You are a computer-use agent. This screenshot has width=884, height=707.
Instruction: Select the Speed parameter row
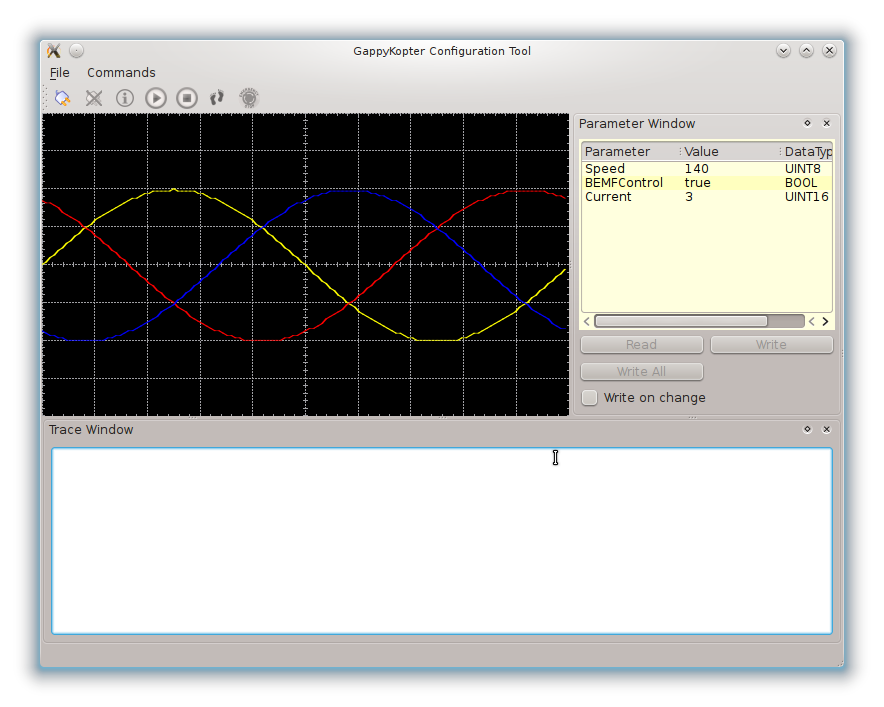pos(707,169)
